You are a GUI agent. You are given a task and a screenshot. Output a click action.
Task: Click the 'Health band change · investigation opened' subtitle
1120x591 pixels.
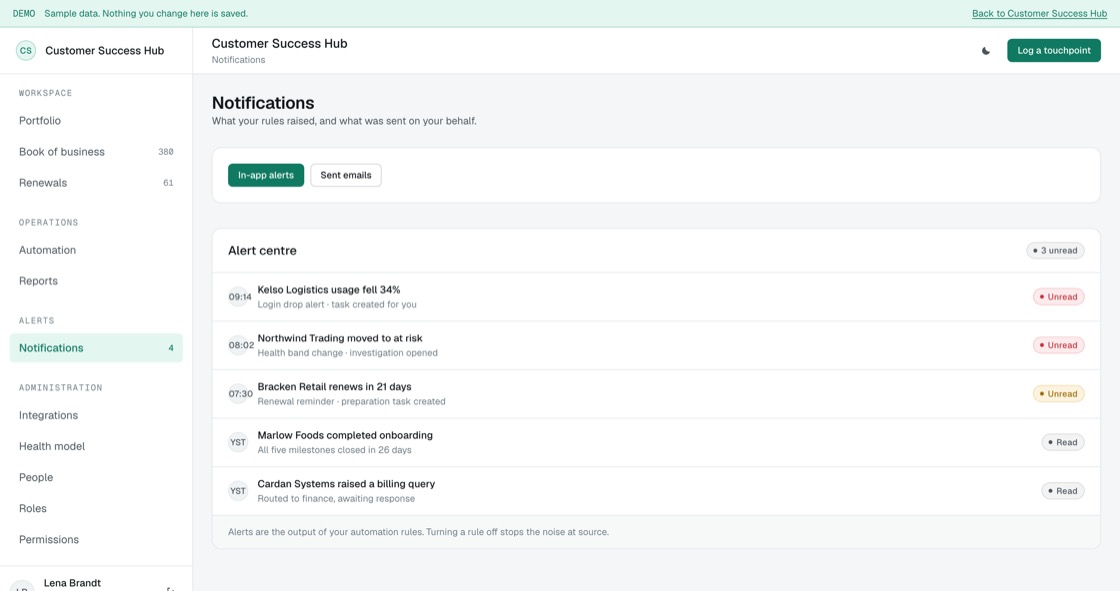point(348,353)
